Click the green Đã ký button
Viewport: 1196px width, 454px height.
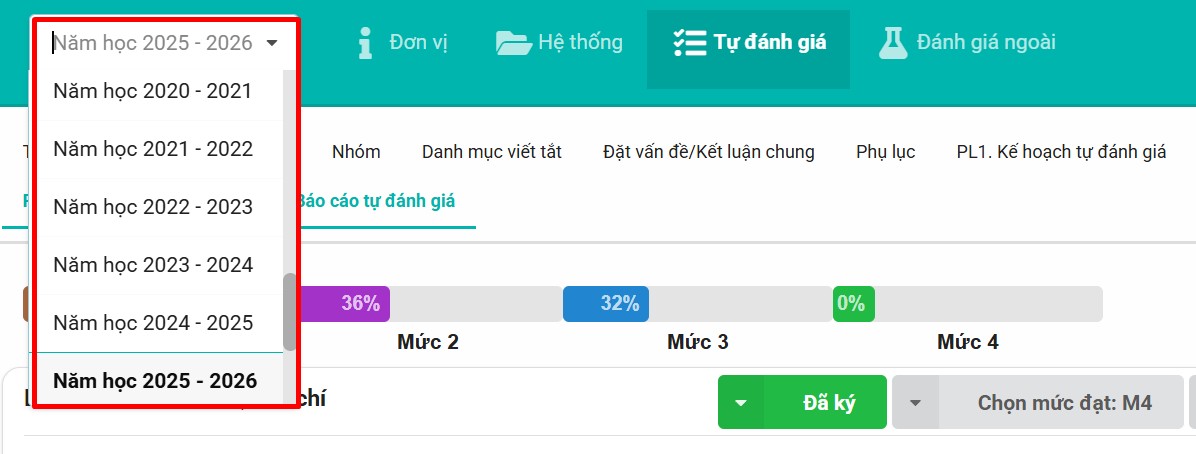pyautogui.click(x=828, y=403)
